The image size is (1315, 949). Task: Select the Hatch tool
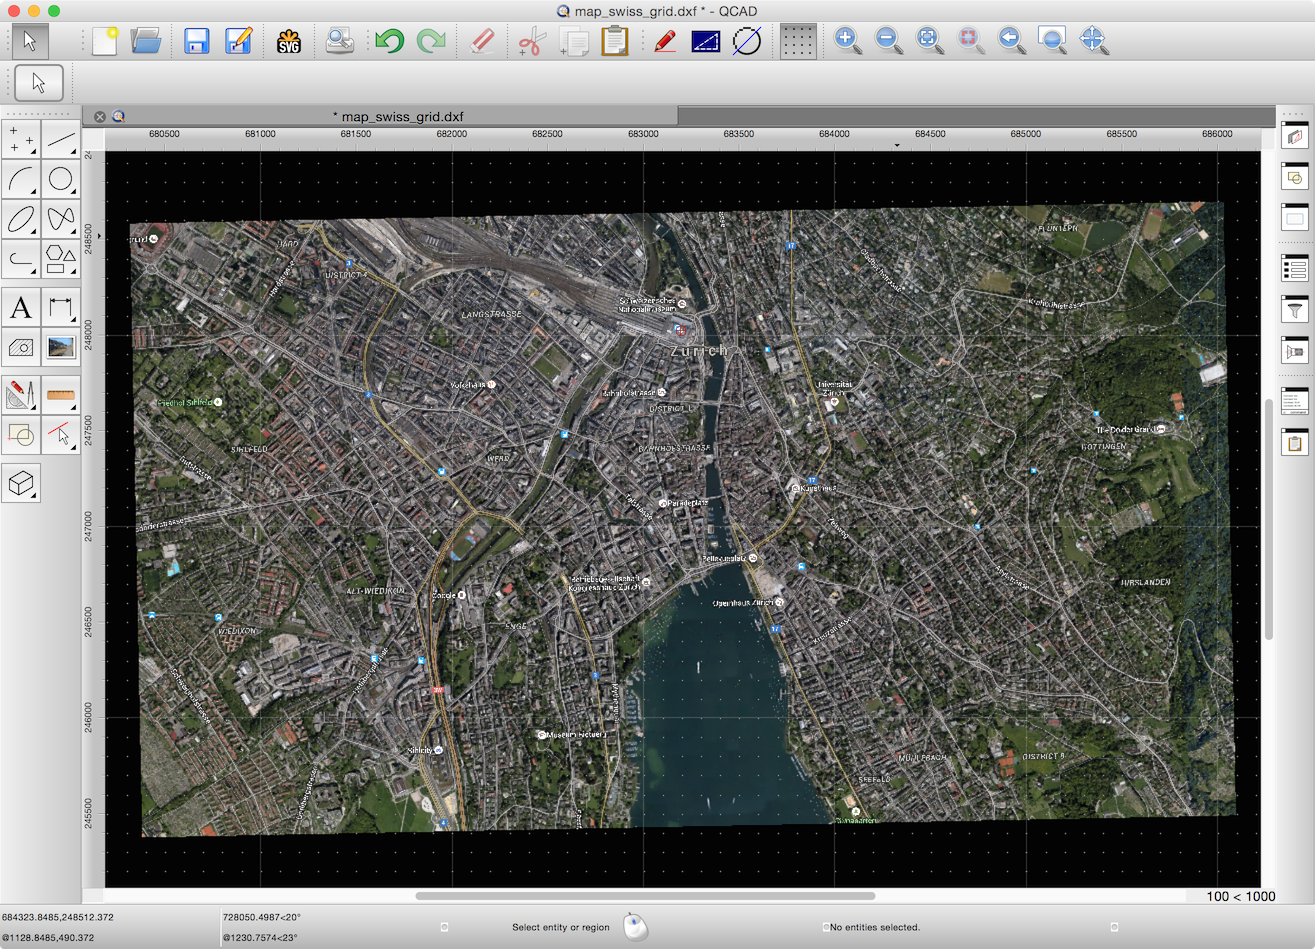click(20, 348)
